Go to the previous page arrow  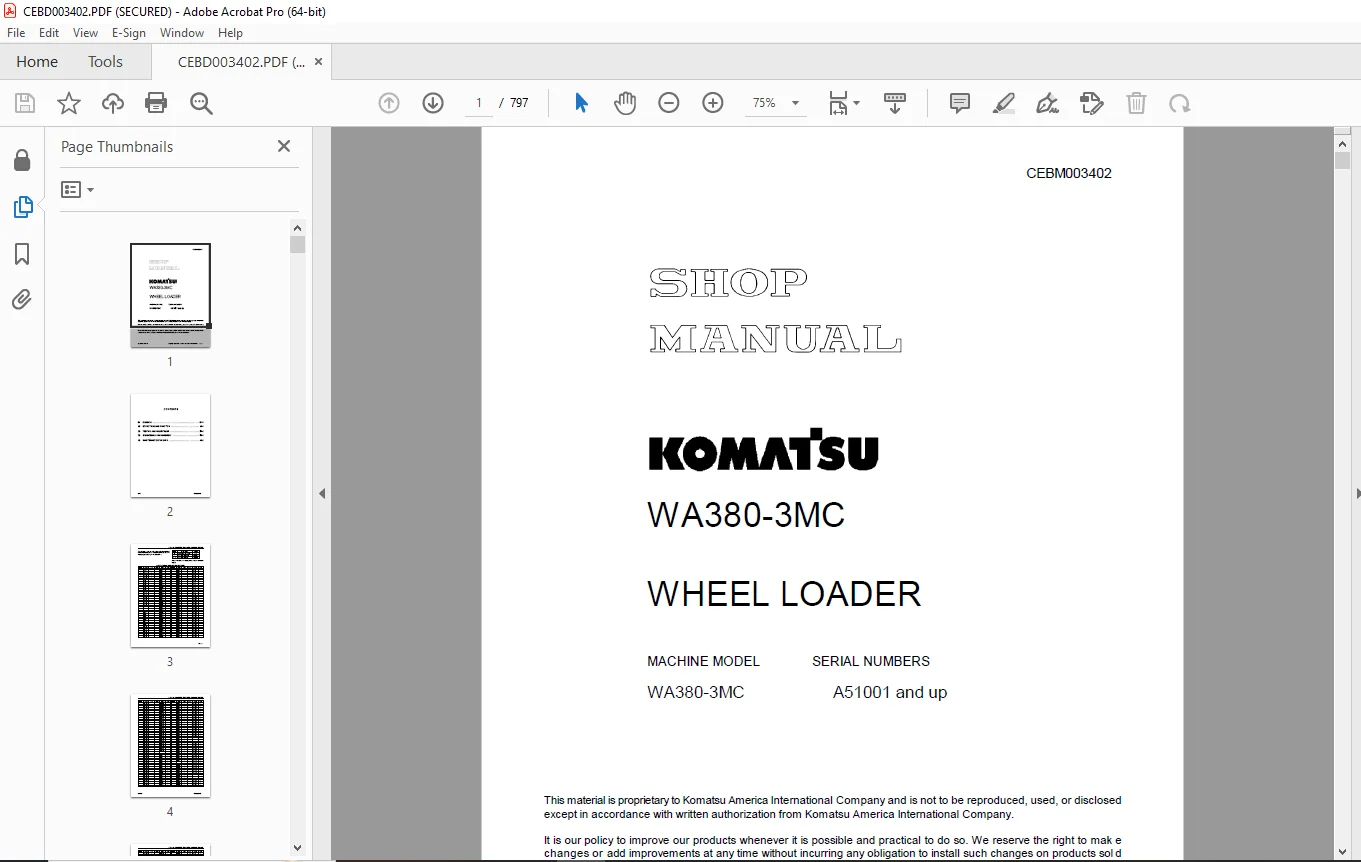tap(389, 103)
